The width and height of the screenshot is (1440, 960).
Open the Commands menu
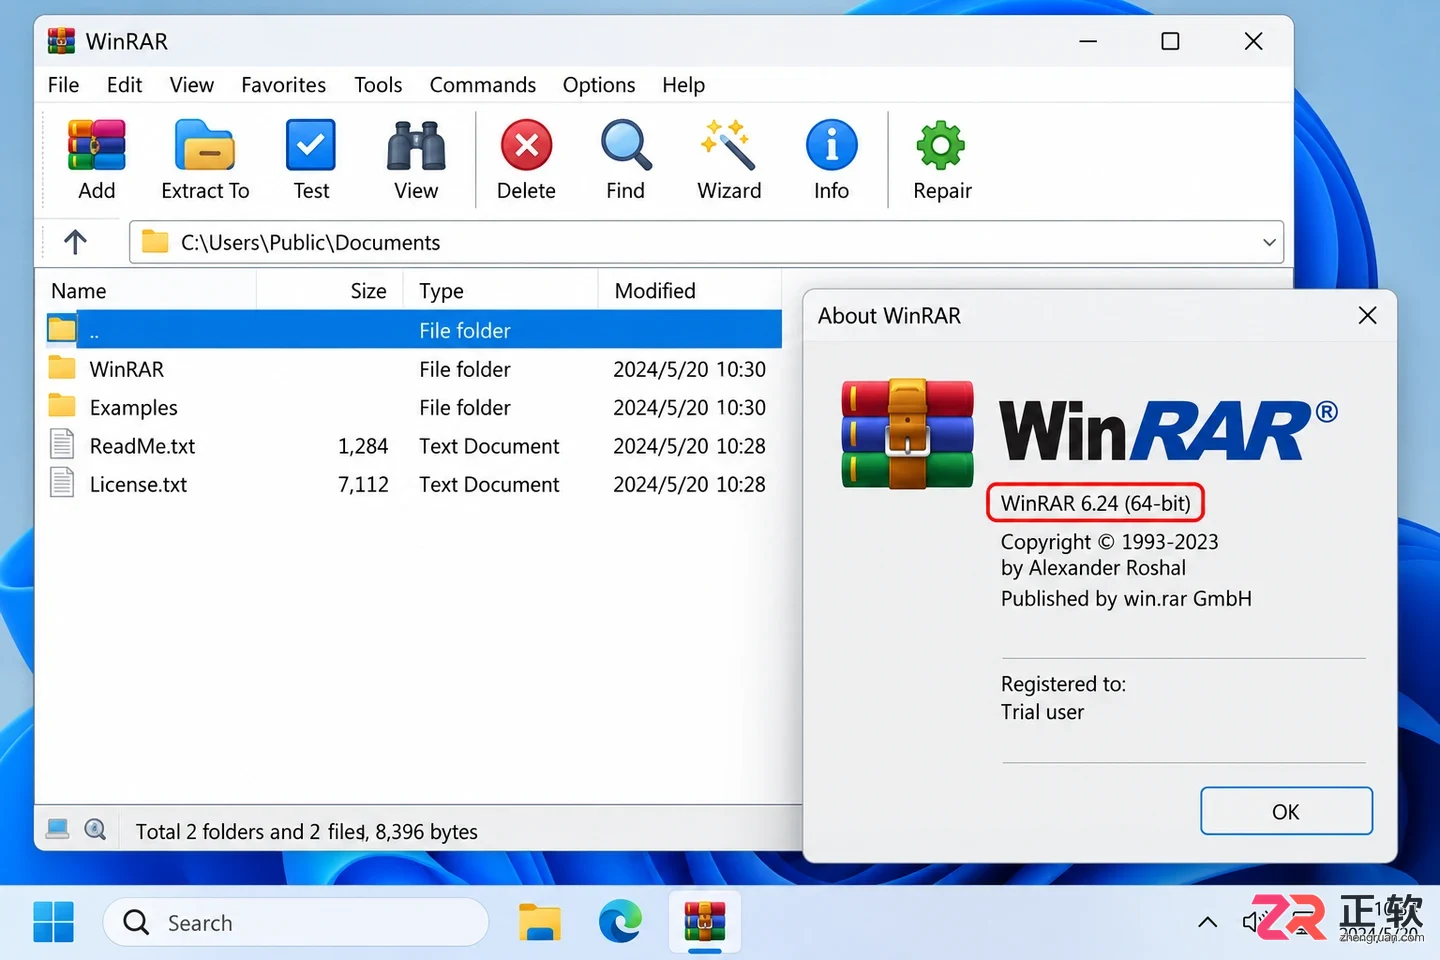tap(482, 85)
